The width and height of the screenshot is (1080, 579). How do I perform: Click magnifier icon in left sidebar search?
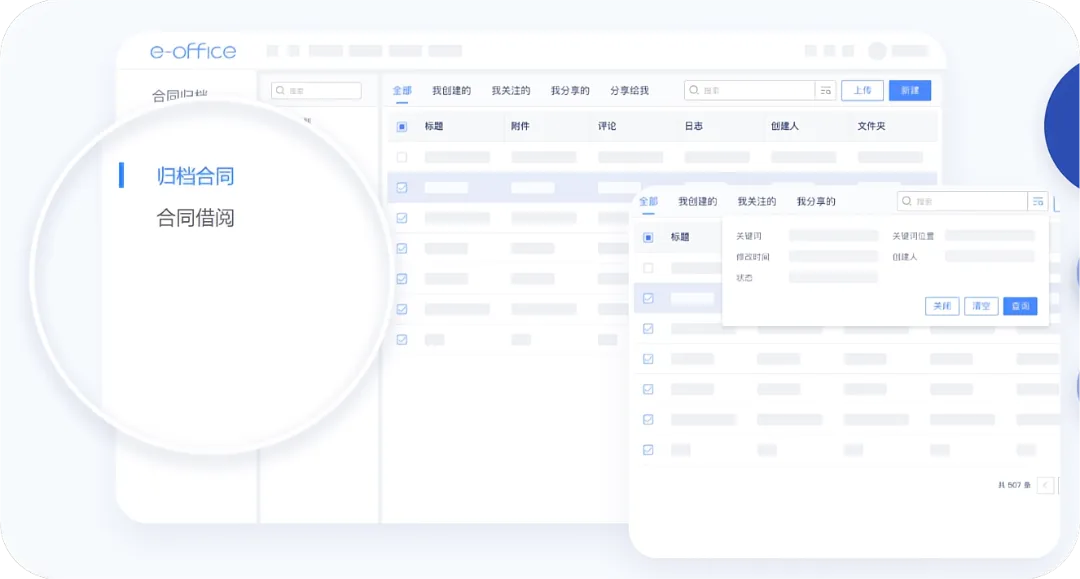[280, 91]
